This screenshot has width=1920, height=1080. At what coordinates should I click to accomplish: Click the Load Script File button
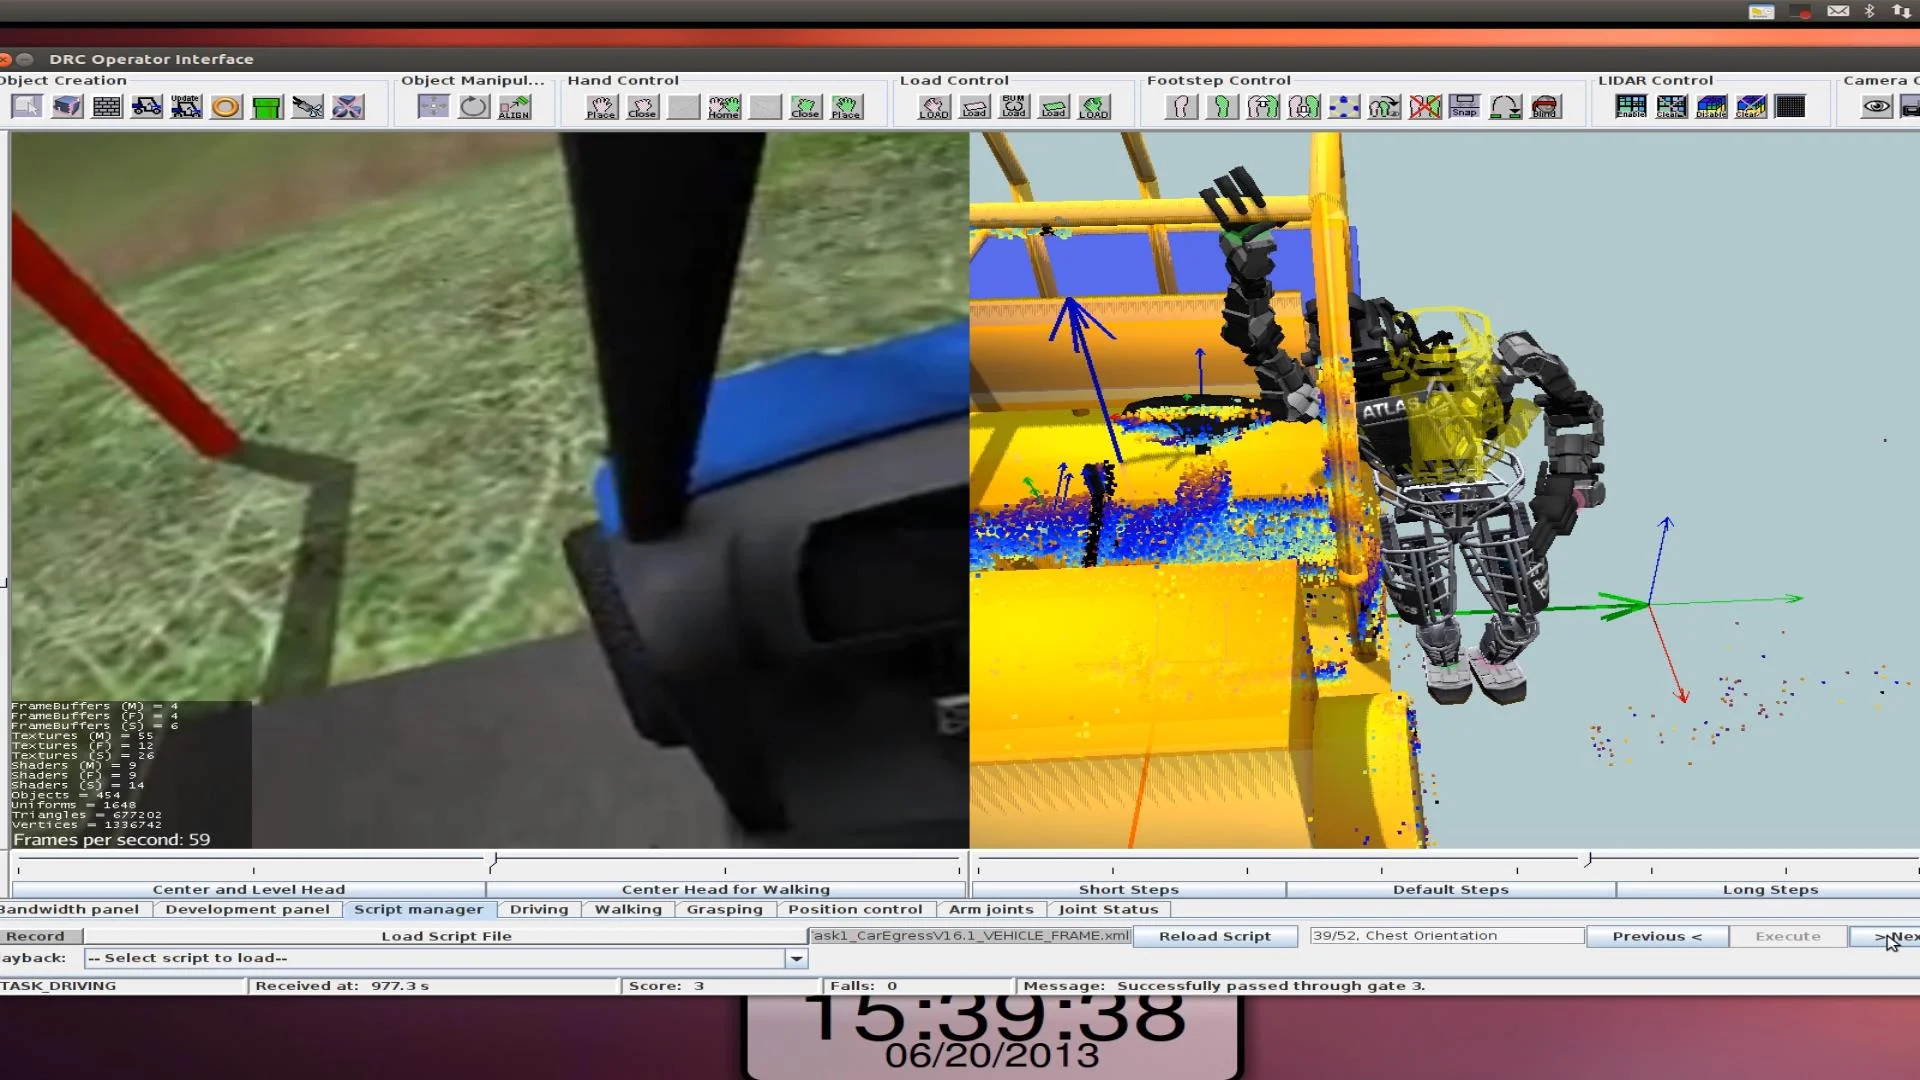pos(446,936)
